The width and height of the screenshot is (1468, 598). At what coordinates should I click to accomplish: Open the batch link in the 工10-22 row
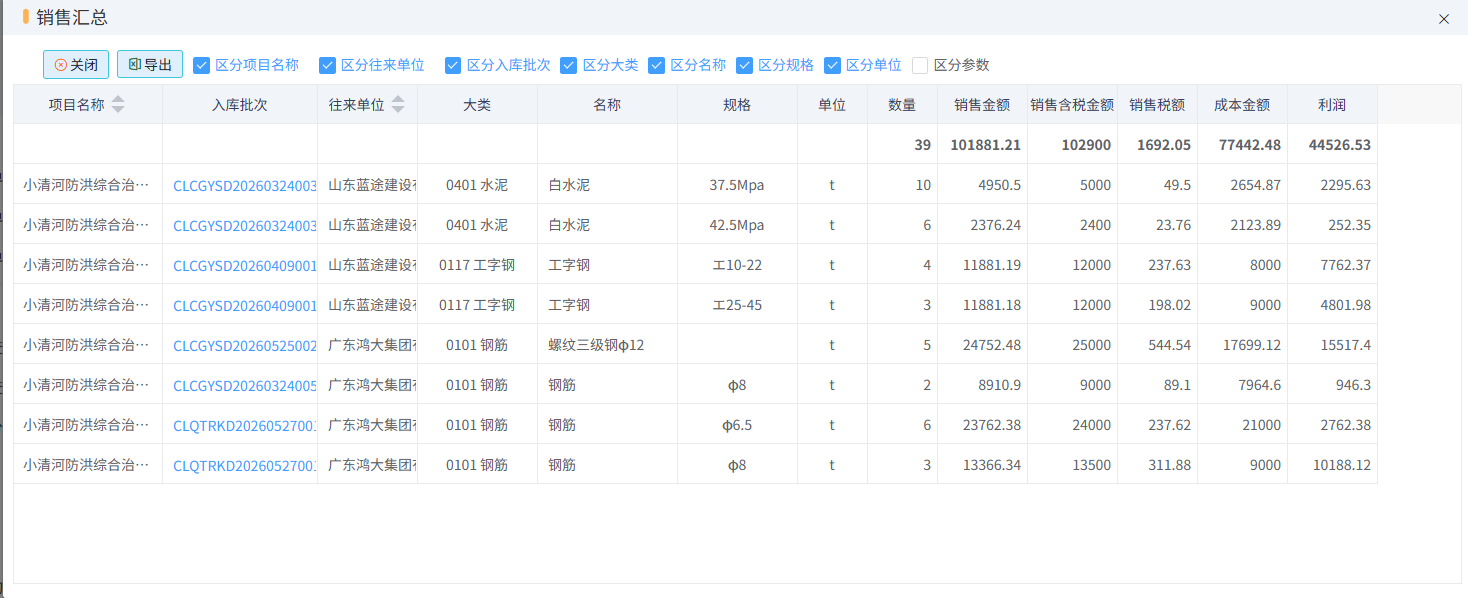point(245,265)
